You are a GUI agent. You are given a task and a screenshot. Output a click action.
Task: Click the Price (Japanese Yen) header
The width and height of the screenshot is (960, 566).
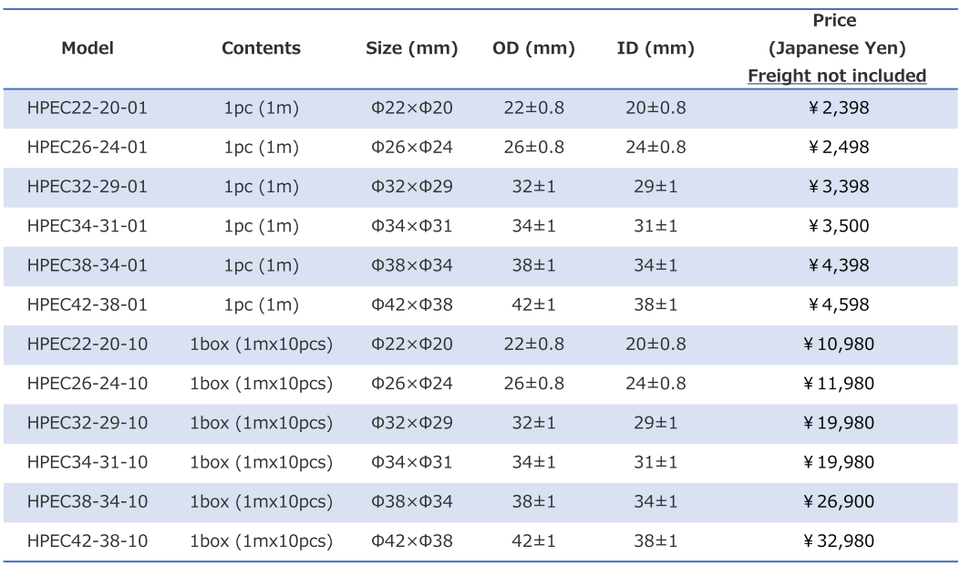pos(836,34)
